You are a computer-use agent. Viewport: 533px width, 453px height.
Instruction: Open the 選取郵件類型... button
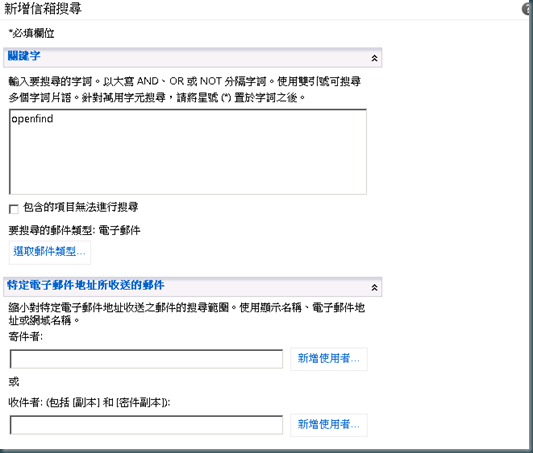[x=50, y=252]
